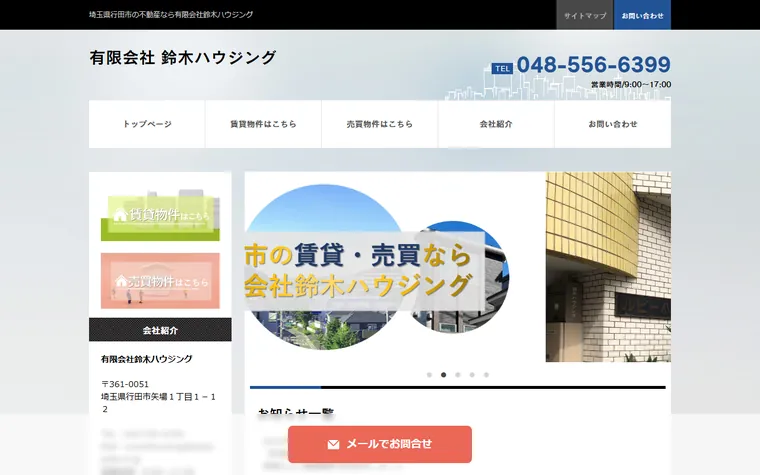Click the 有限会社鈴木ハウジング company name in sidebar
The height and width of the screenshot is (475, 760).
(146, 359)
